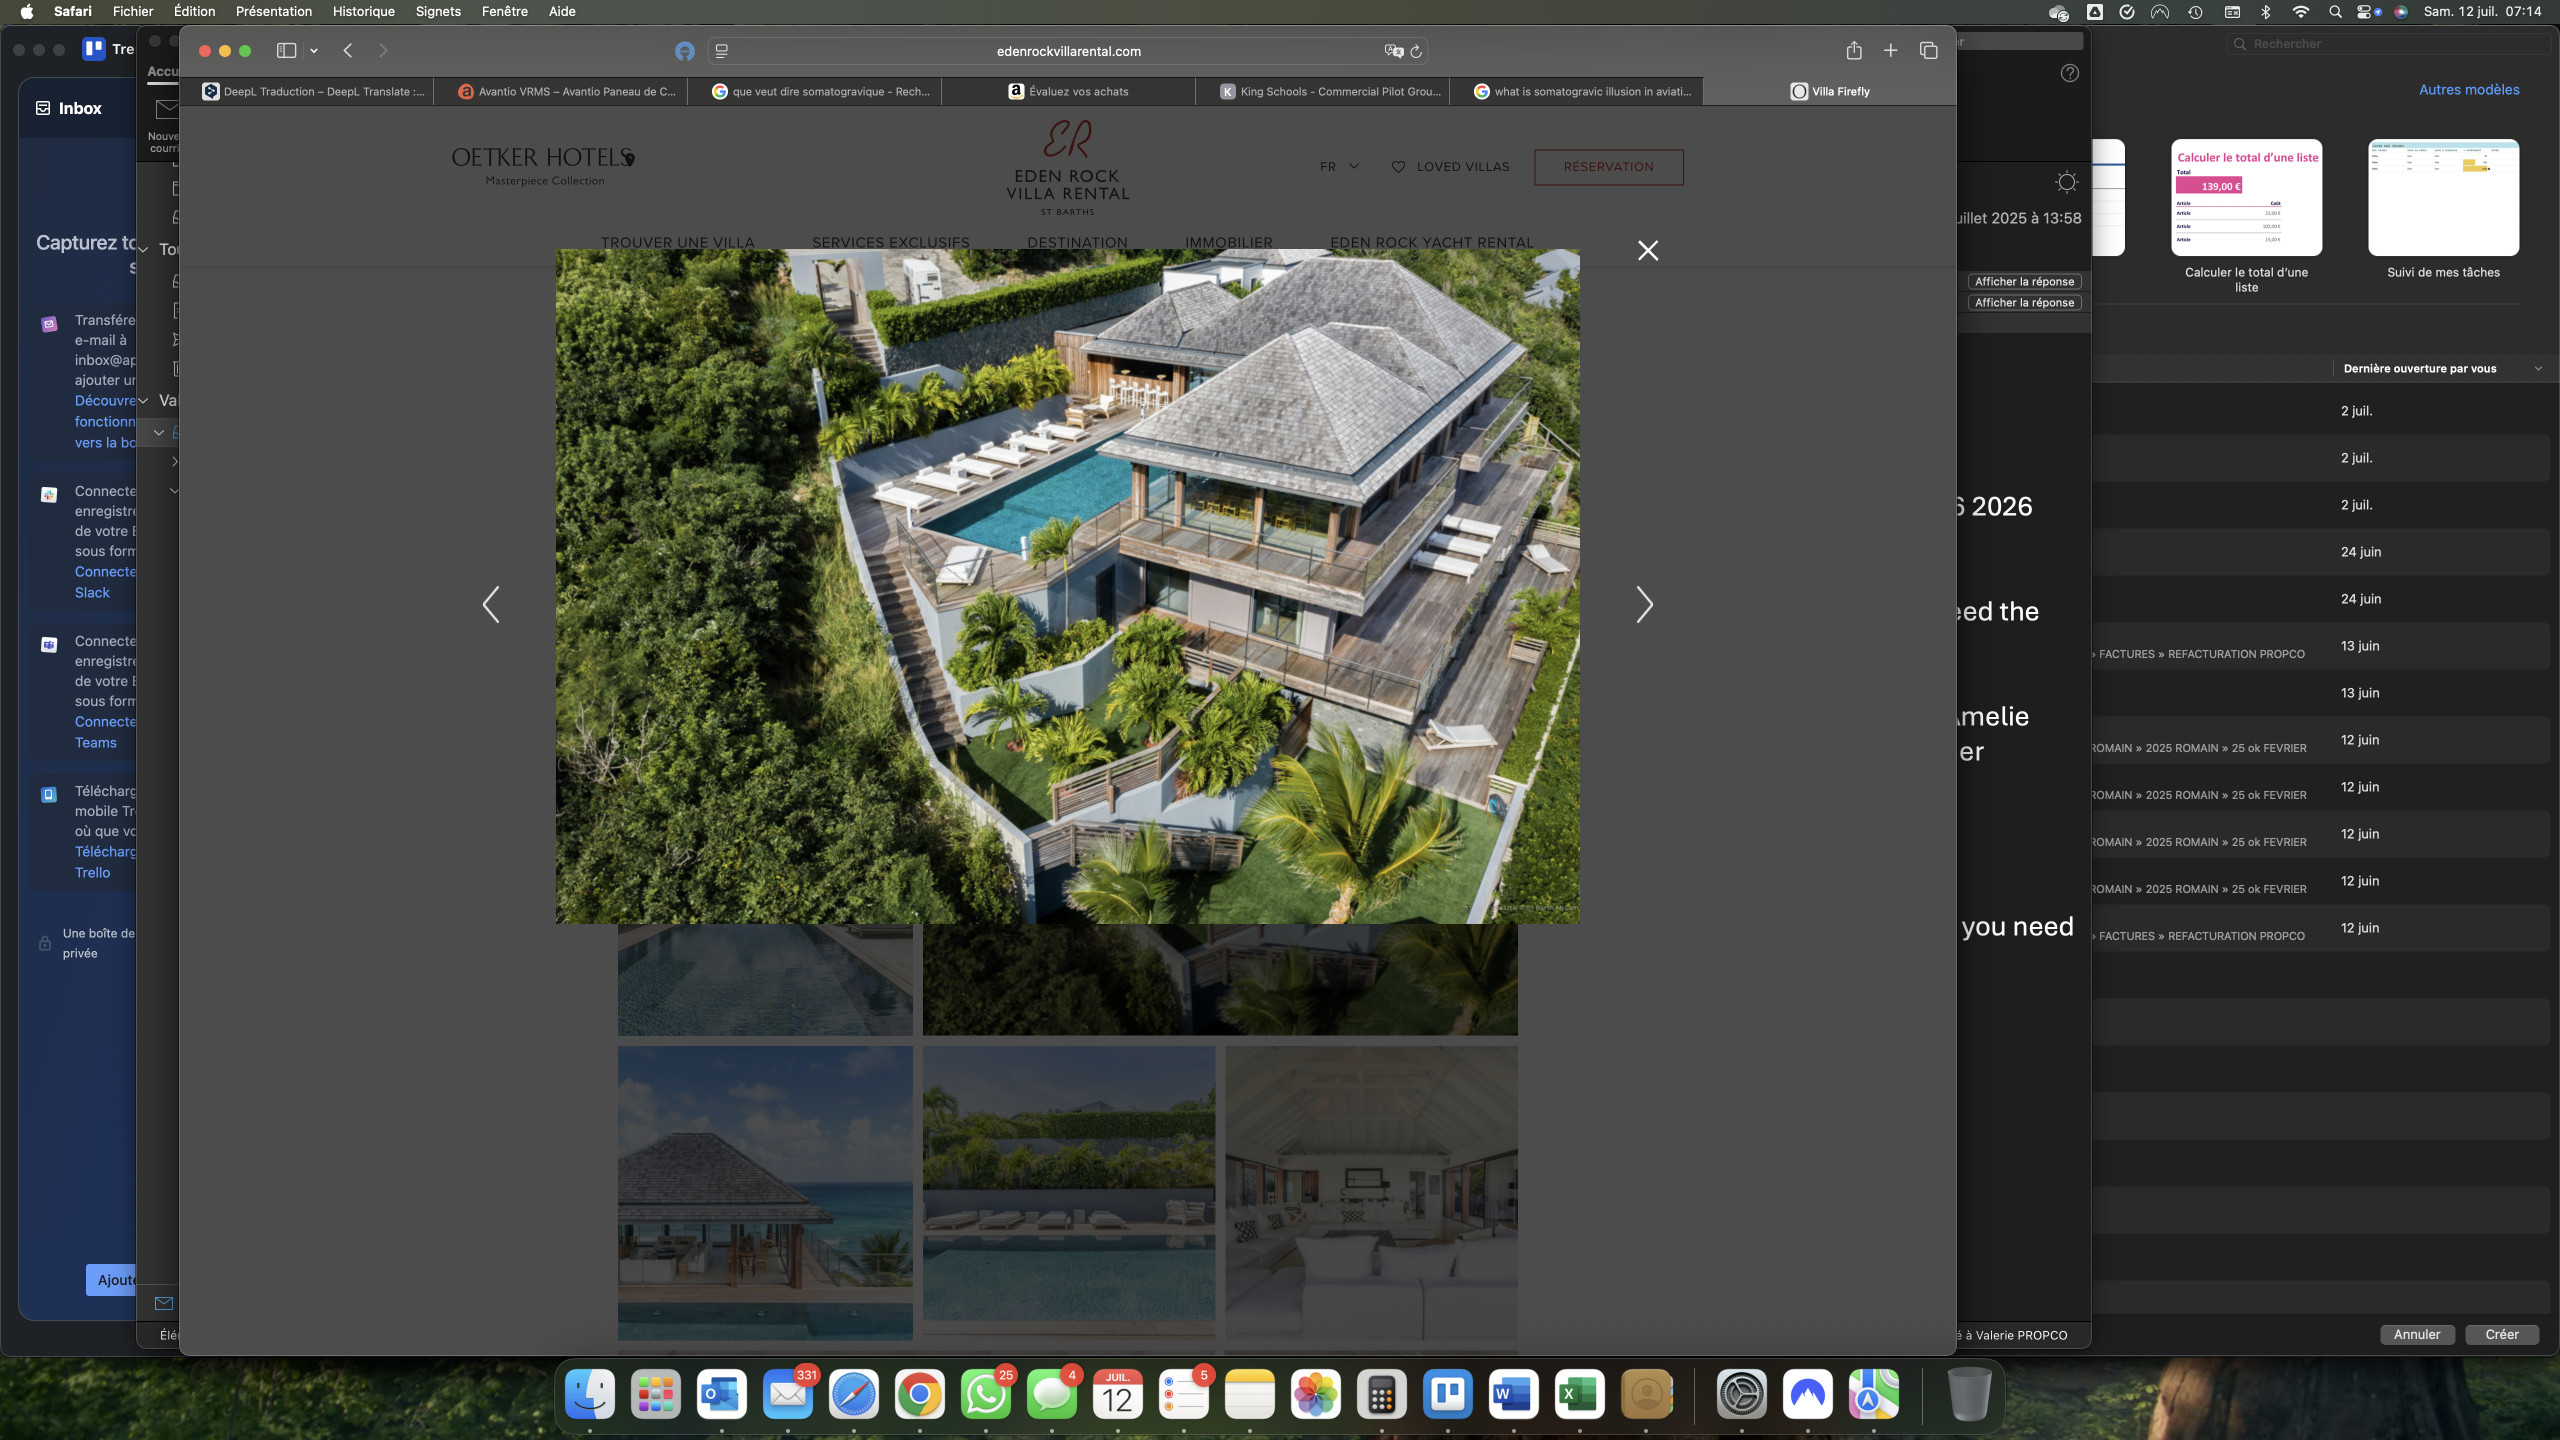Switch to the Évaluez vos achats tab
Viewport: 2560px width, 1440px height.
point(1068,91)
